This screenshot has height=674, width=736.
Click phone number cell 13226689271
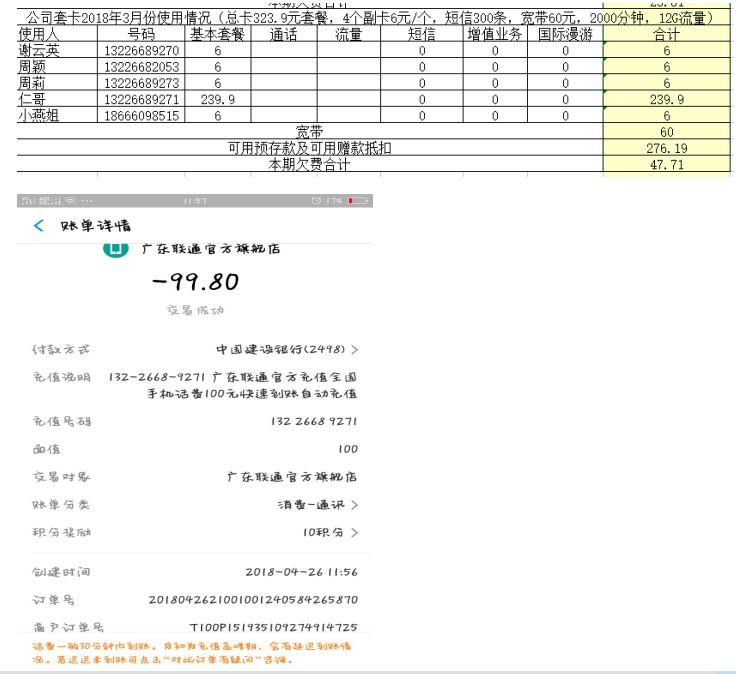pyautogui.click(x=141, y=99)
